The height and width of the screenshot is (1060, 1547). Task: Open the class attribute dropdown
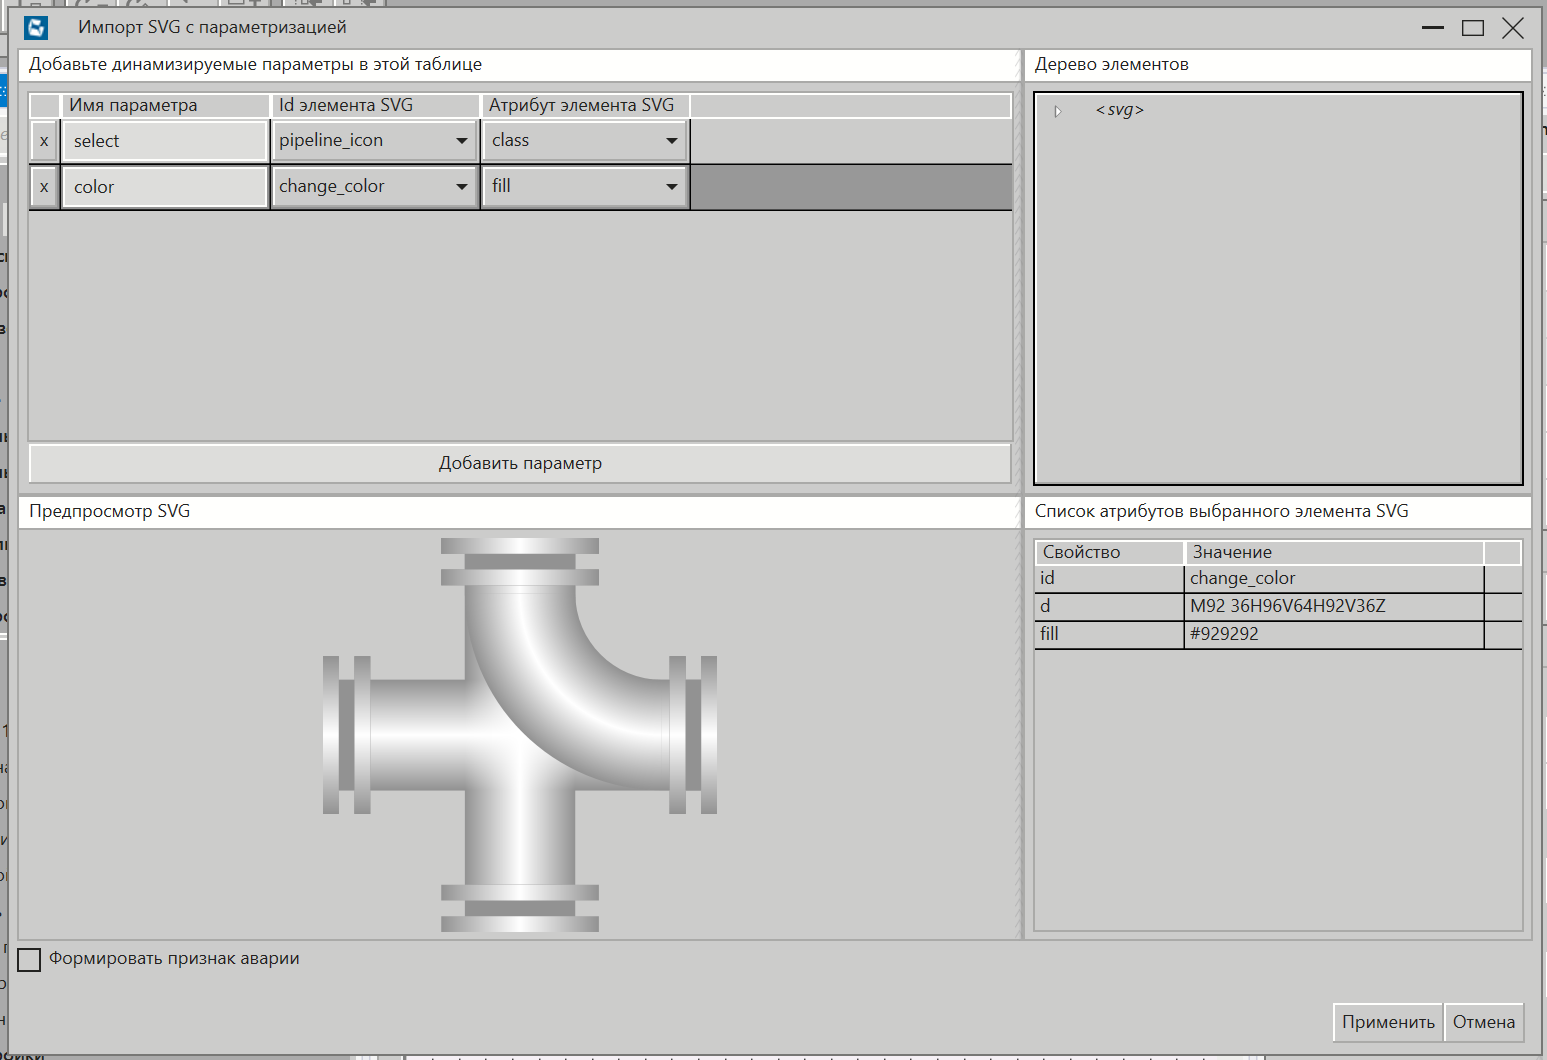coord(671,141)
